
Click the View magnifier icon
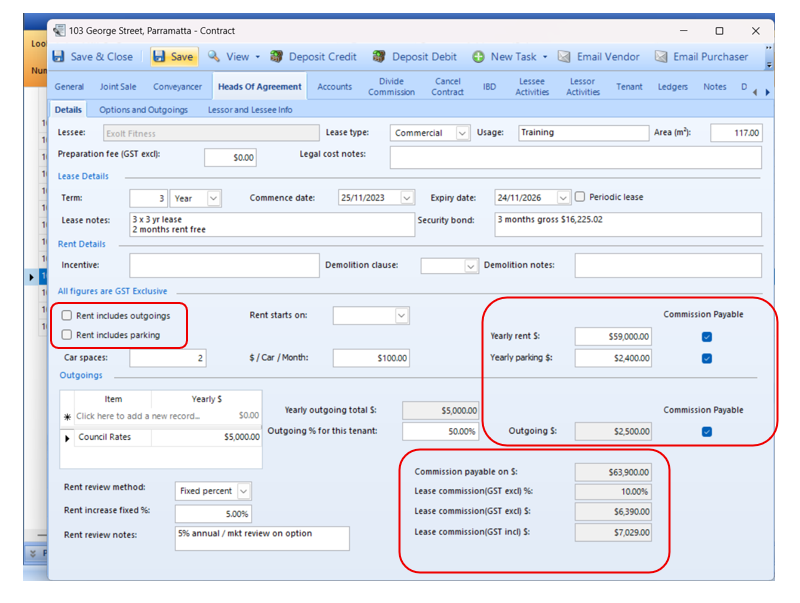point(214,56)
